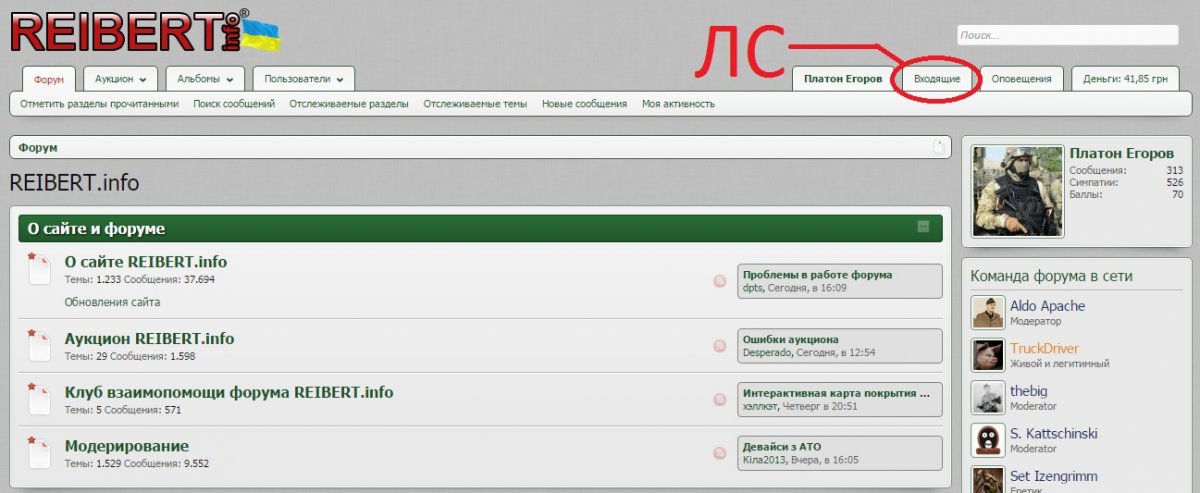Click Команда форума в сети heading
The height and width of the screenshot is (493, 1200).
(x=1052, y=276)
